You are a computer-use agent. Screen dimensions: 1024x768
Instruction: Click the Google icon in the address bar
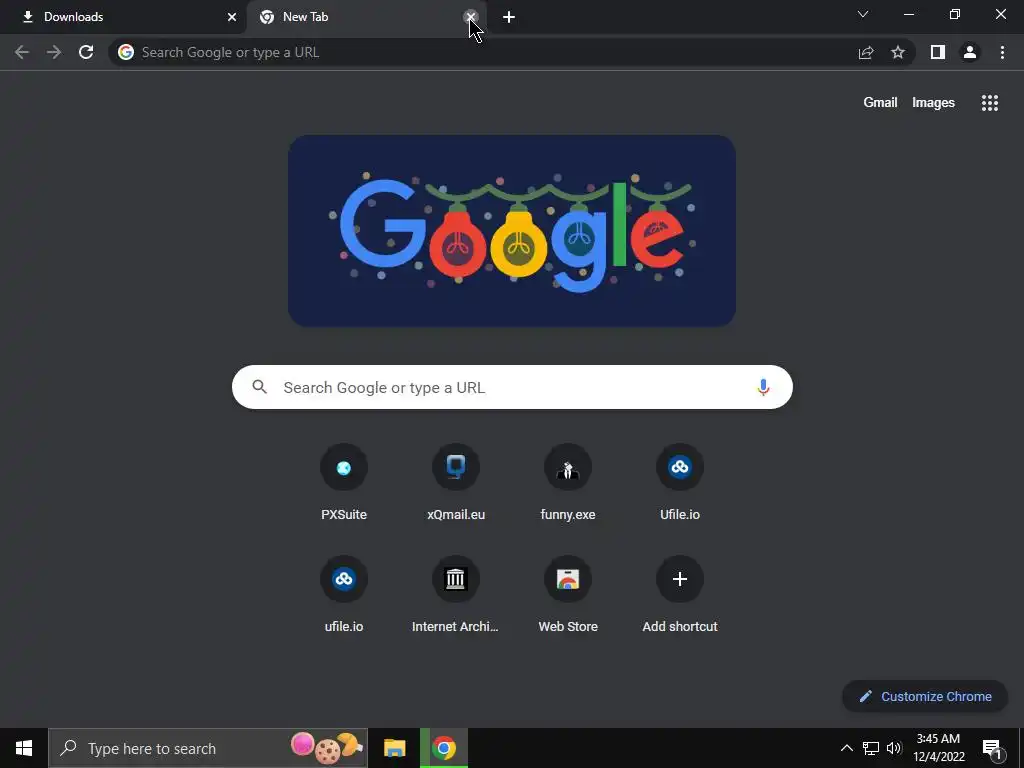coord(126,52)
